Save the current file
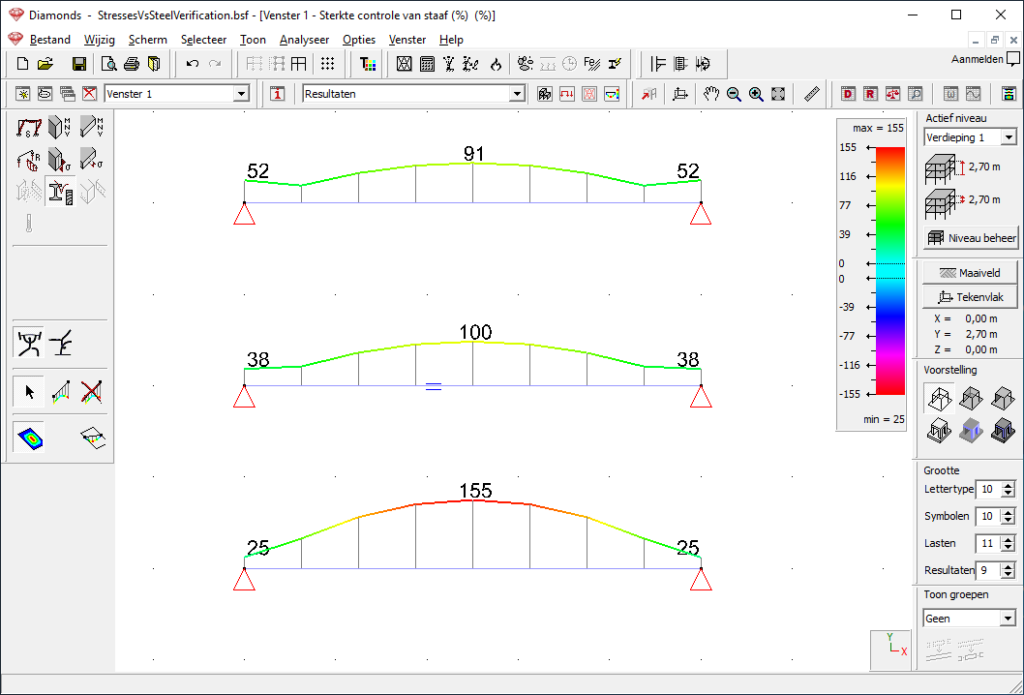Viewport: 1024px width, 695px height. (79, 64)
